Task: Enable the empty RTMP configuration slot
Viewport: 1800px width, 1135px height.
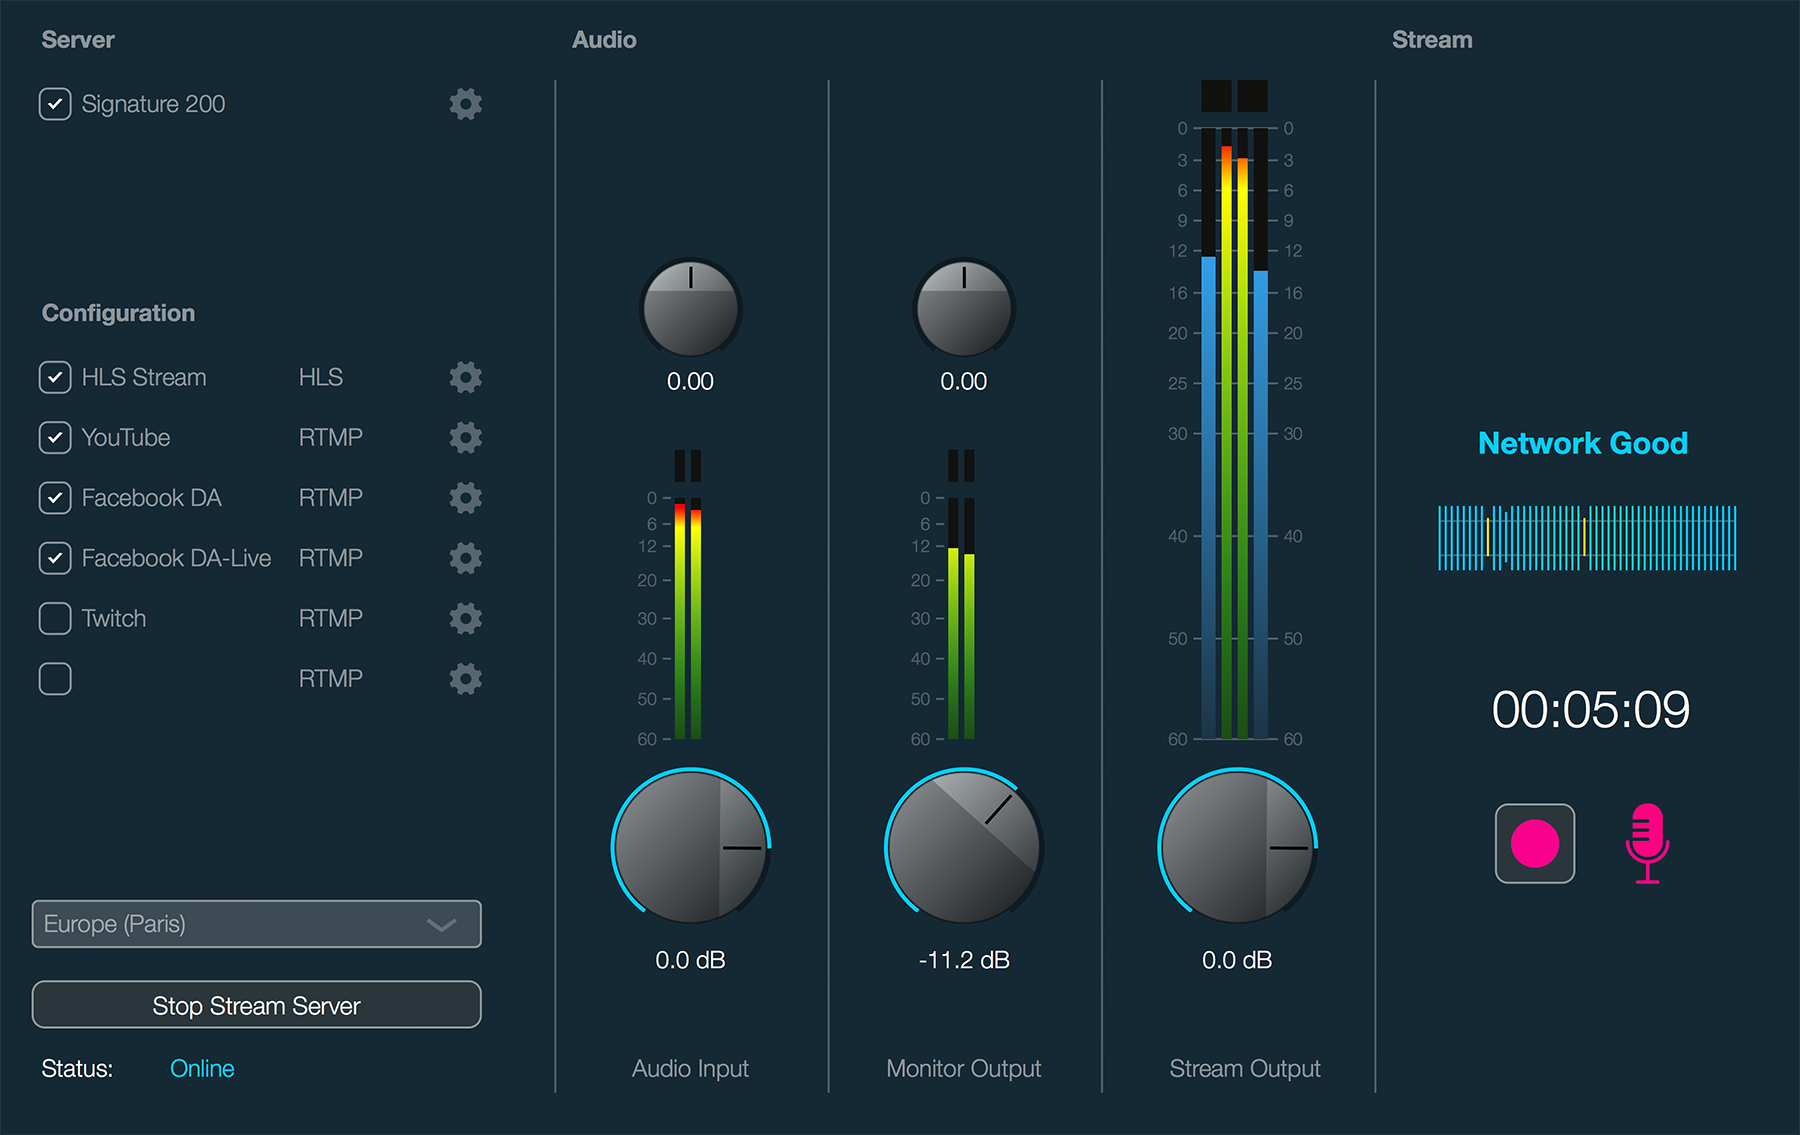Action: pyautogui.click(x=55, y=678)
